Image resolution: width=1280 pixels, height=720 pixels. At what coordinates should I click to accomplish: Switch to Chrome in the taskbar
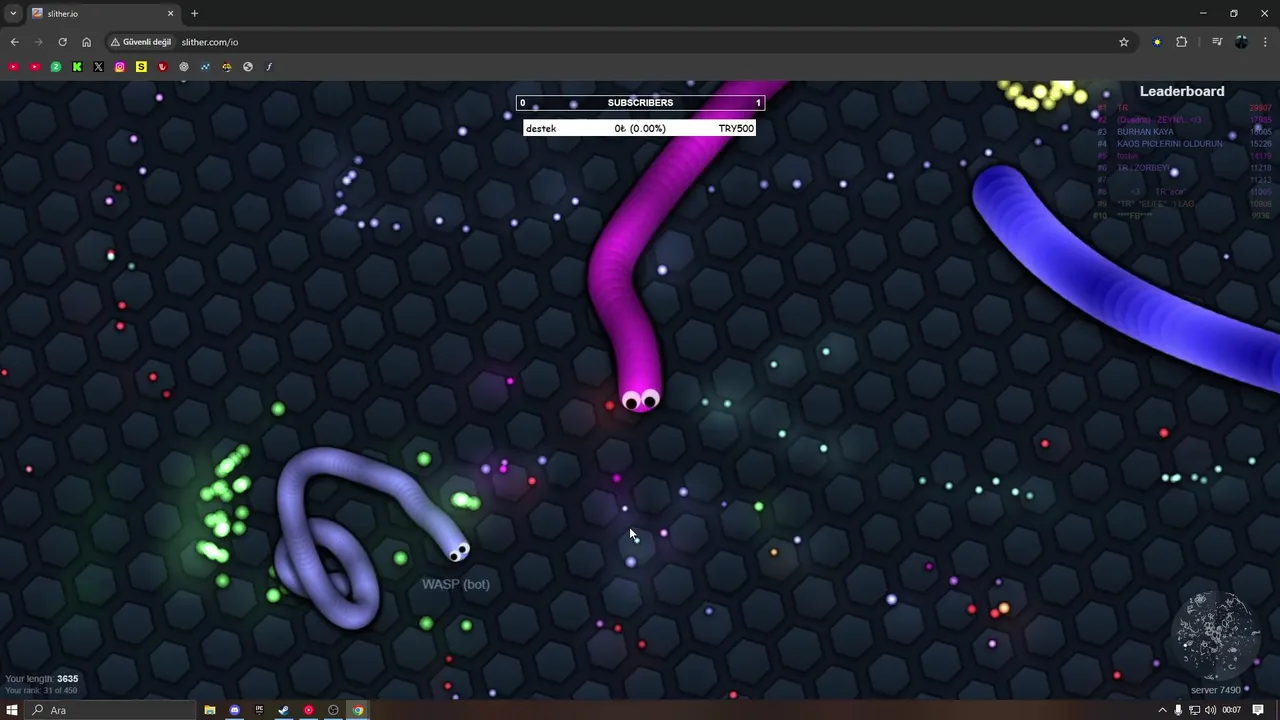[x=358, y=710]
